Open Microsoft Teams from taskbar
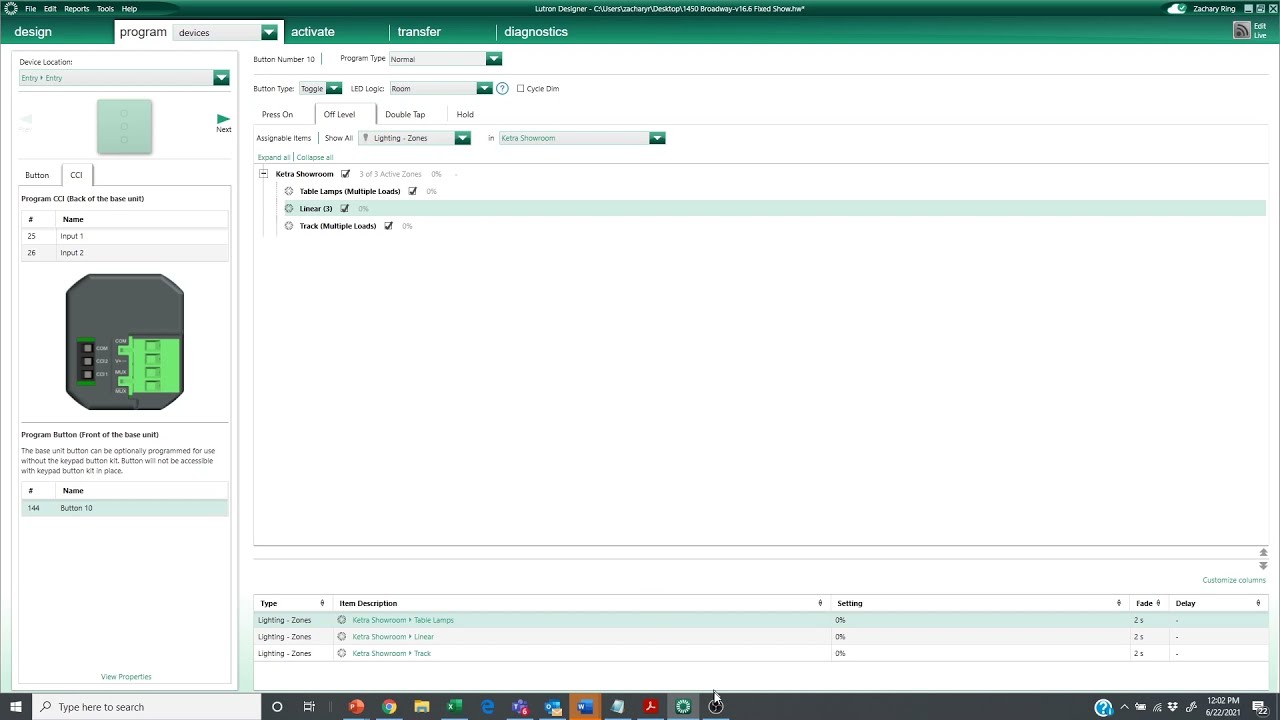 click(x=520, y=707)
